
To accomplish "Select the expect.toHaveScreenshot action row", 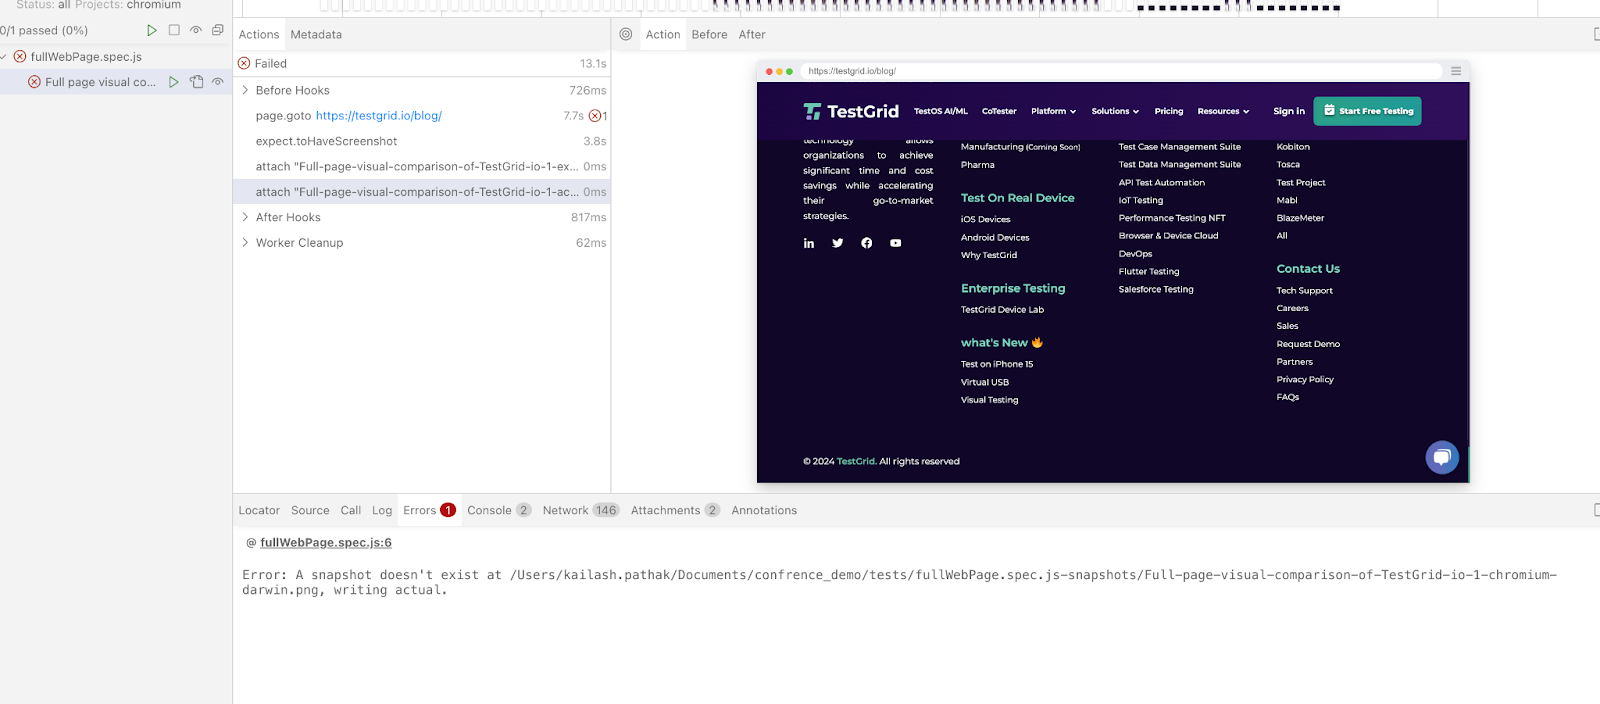I will (422, 141).
